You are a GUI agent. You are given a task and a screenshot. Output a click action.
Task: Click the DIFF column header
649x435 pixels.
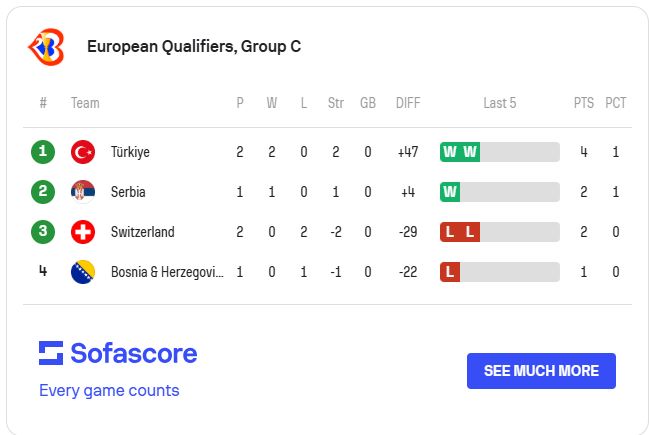click(x=408, y=103)
